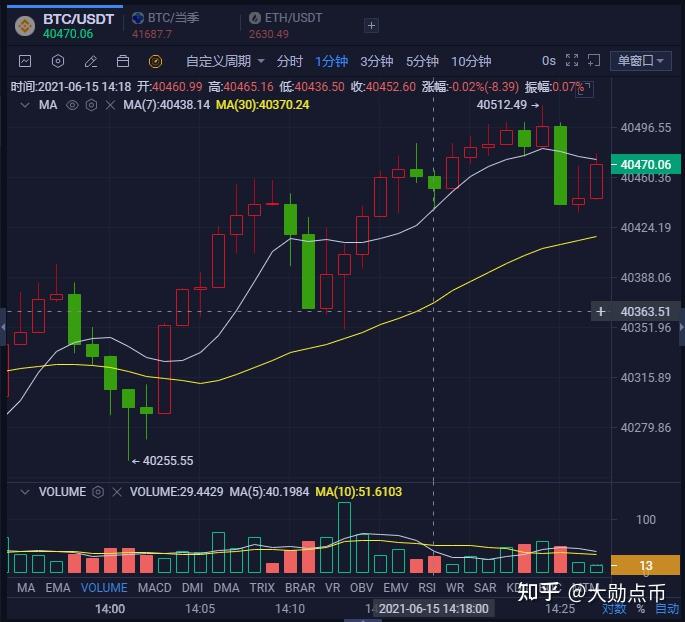Select the SAR indicator

pos(485,587)
